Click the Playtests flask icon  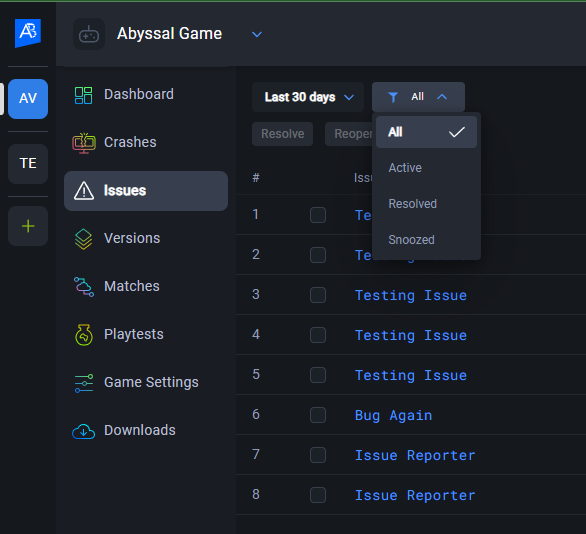coord(84,335)
